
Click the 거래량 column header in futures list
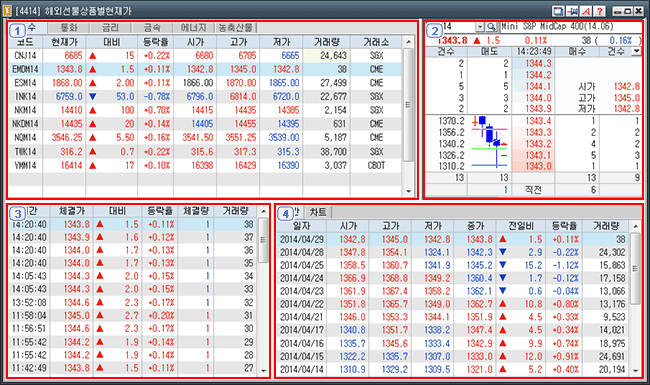pos(326,42)
